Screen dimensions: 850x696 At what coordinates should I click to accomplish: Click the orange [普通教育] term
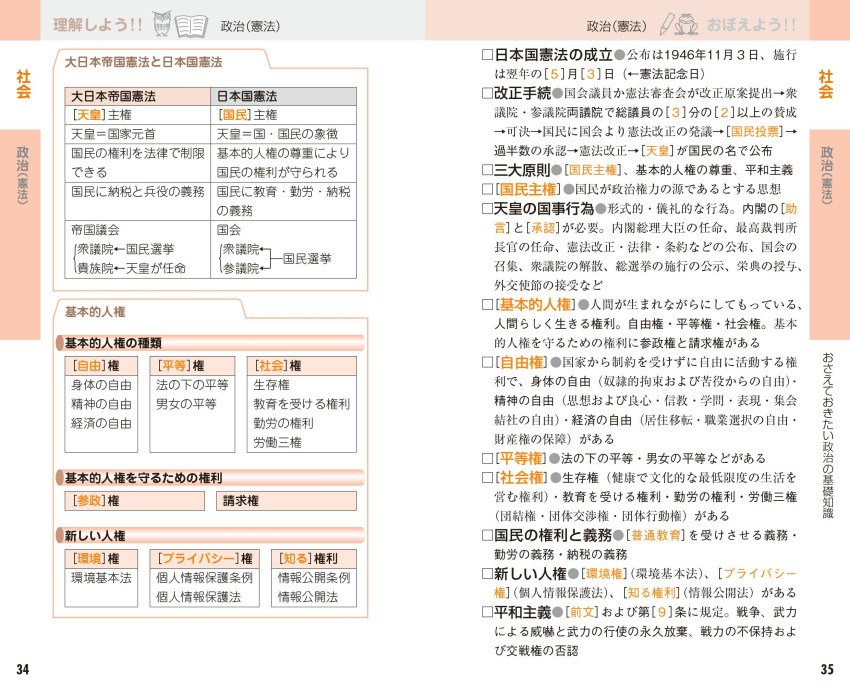(x=656, y=536)
